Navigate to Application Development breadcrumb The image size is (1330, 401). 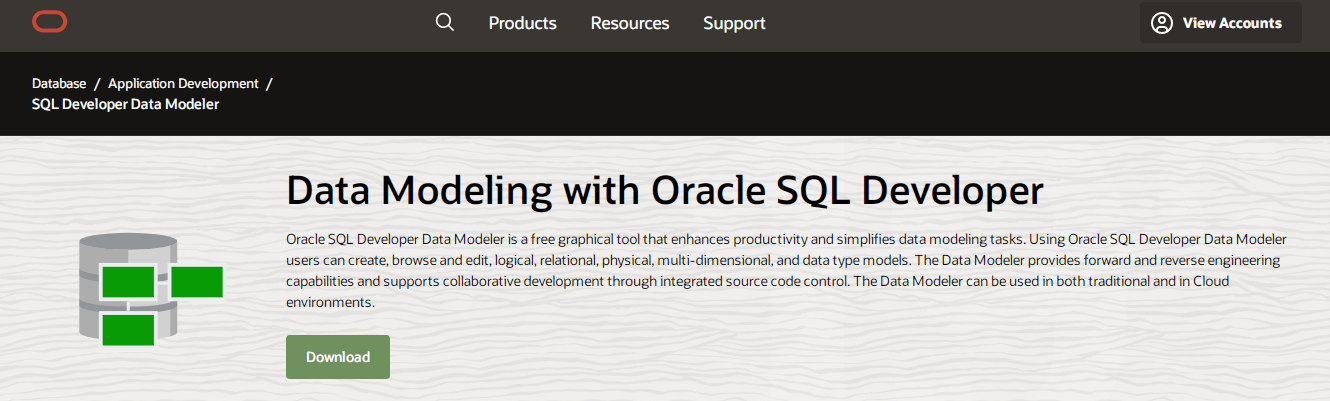[x=183, y=84]
